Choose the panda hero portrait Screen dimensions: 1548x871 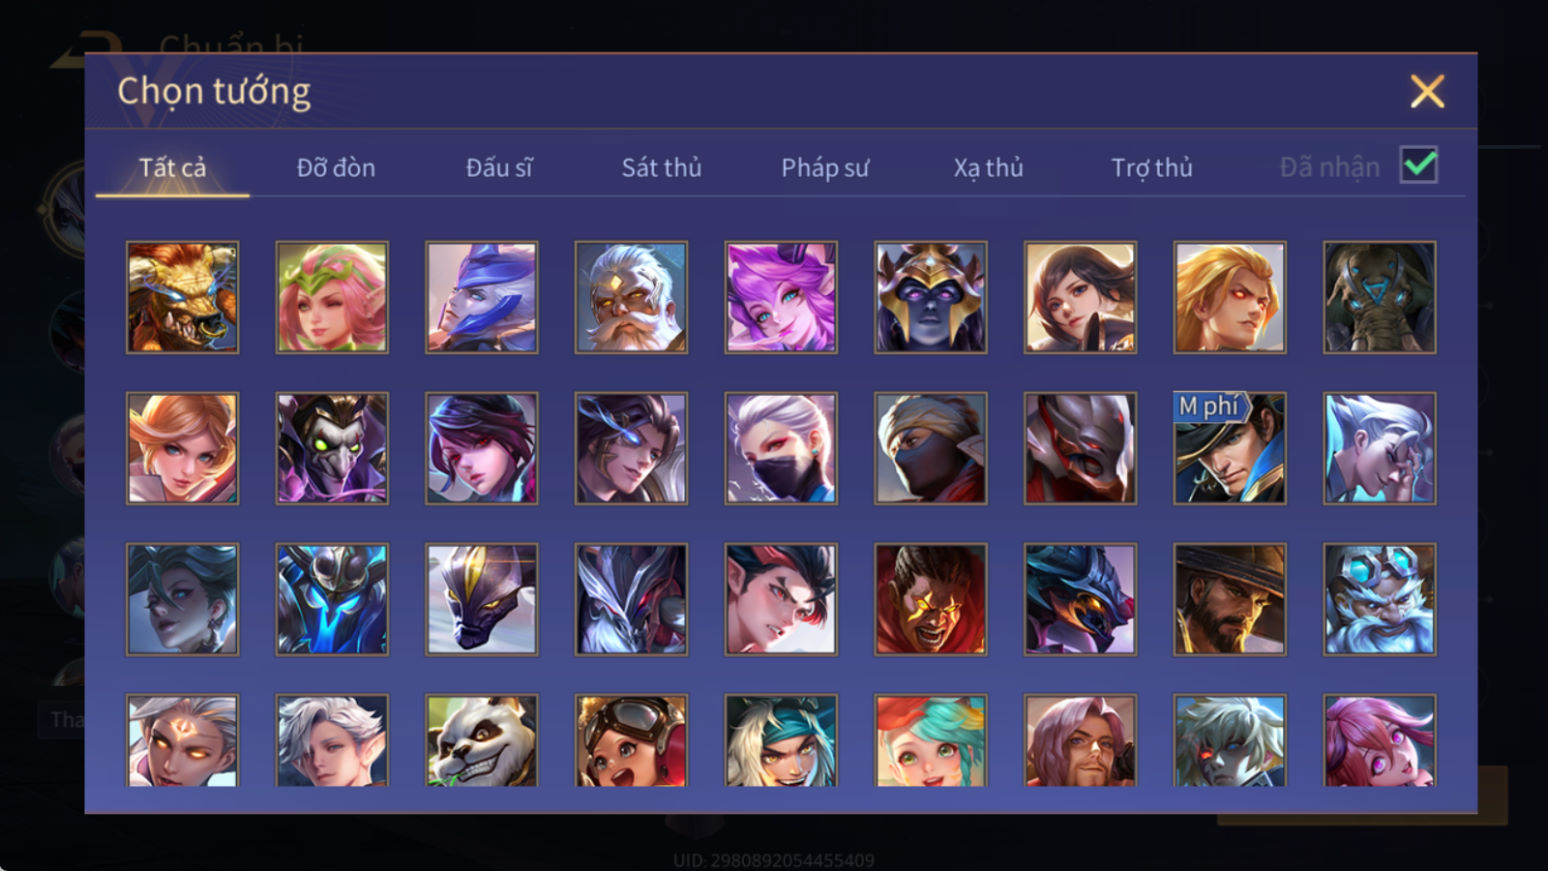click(x=481, y=740)
